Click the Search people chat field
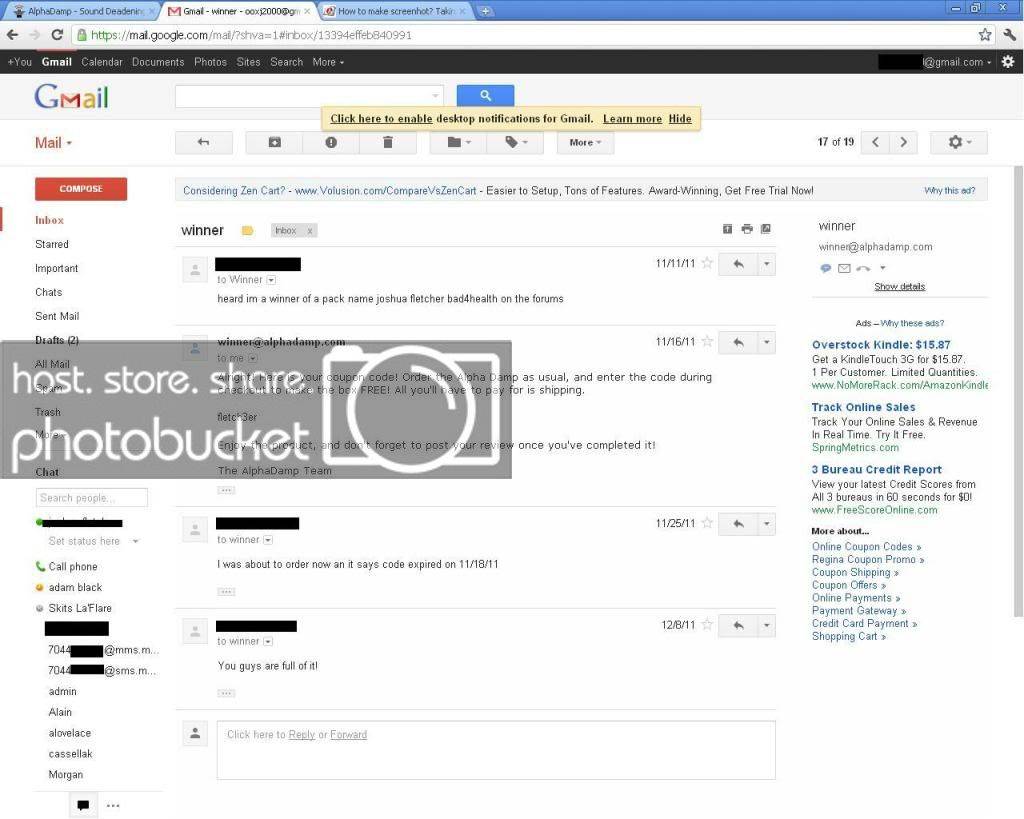Image resolution: width=1024 pixels, height=819 pixels. (91, 498)
